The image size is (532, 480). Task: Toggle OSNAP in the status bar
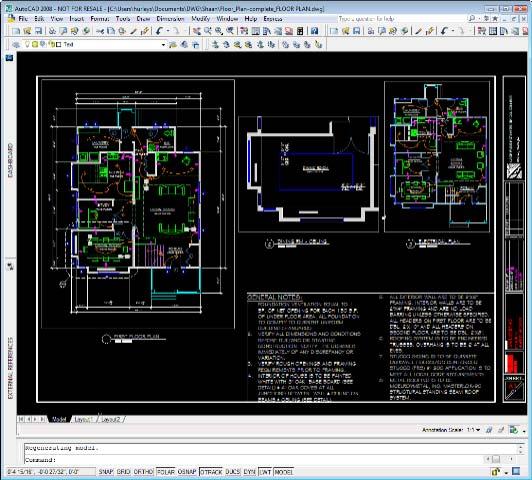click(x=187, y=472)
